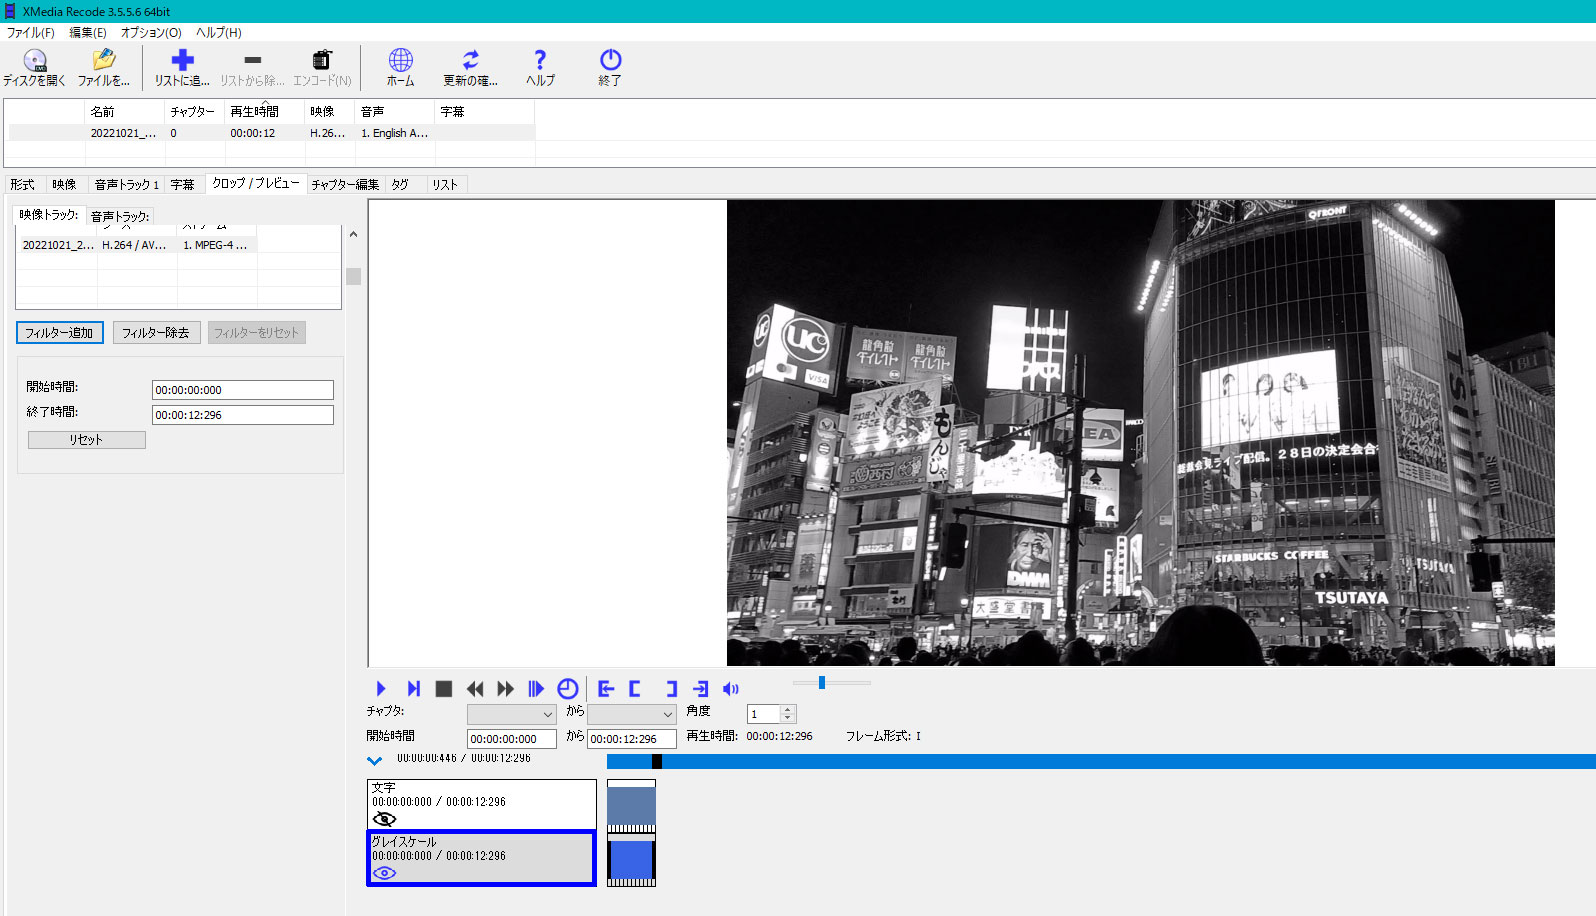Screen dimensions: 1596x916
Task: Click the track list scrollbar up arrow
Action: point(353,234)
